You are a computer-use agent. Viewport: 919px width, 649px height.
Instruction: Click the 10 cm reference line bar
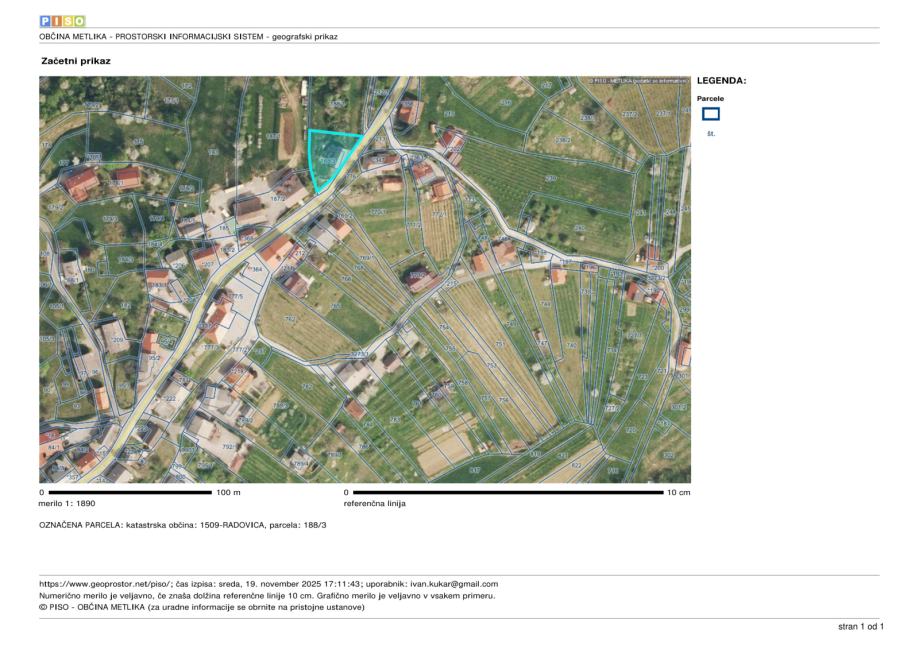508,493
